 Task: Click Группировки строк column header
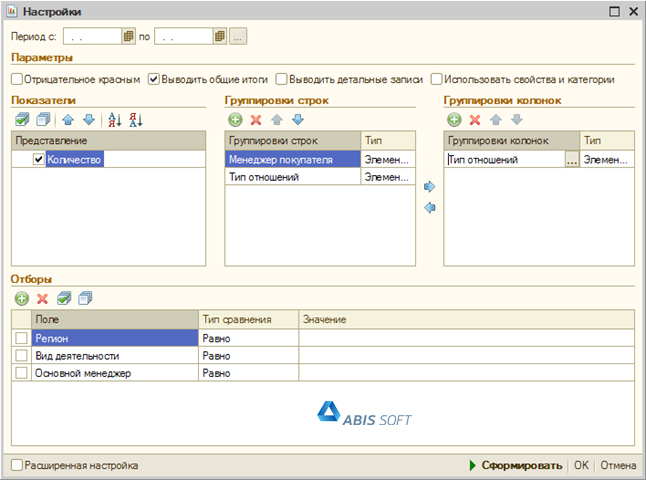point(293,140)
